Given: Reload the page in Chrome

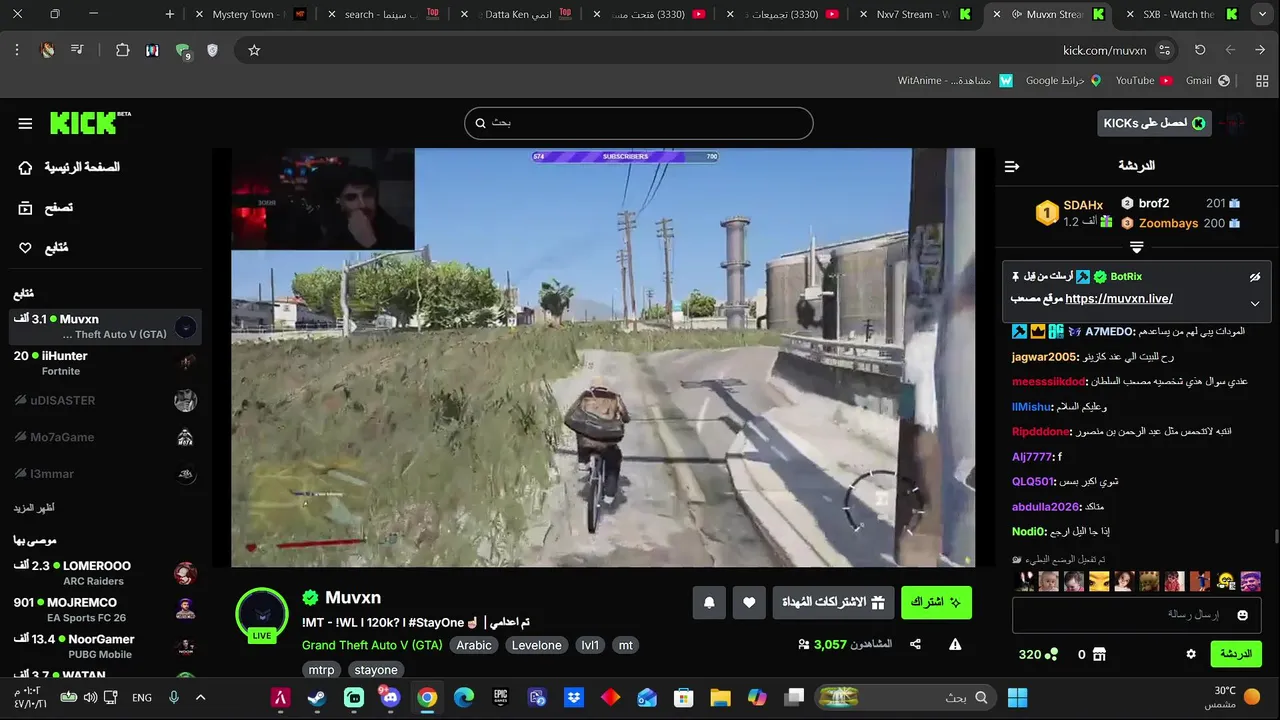Looking at the screenshot, I should 1200,50.
